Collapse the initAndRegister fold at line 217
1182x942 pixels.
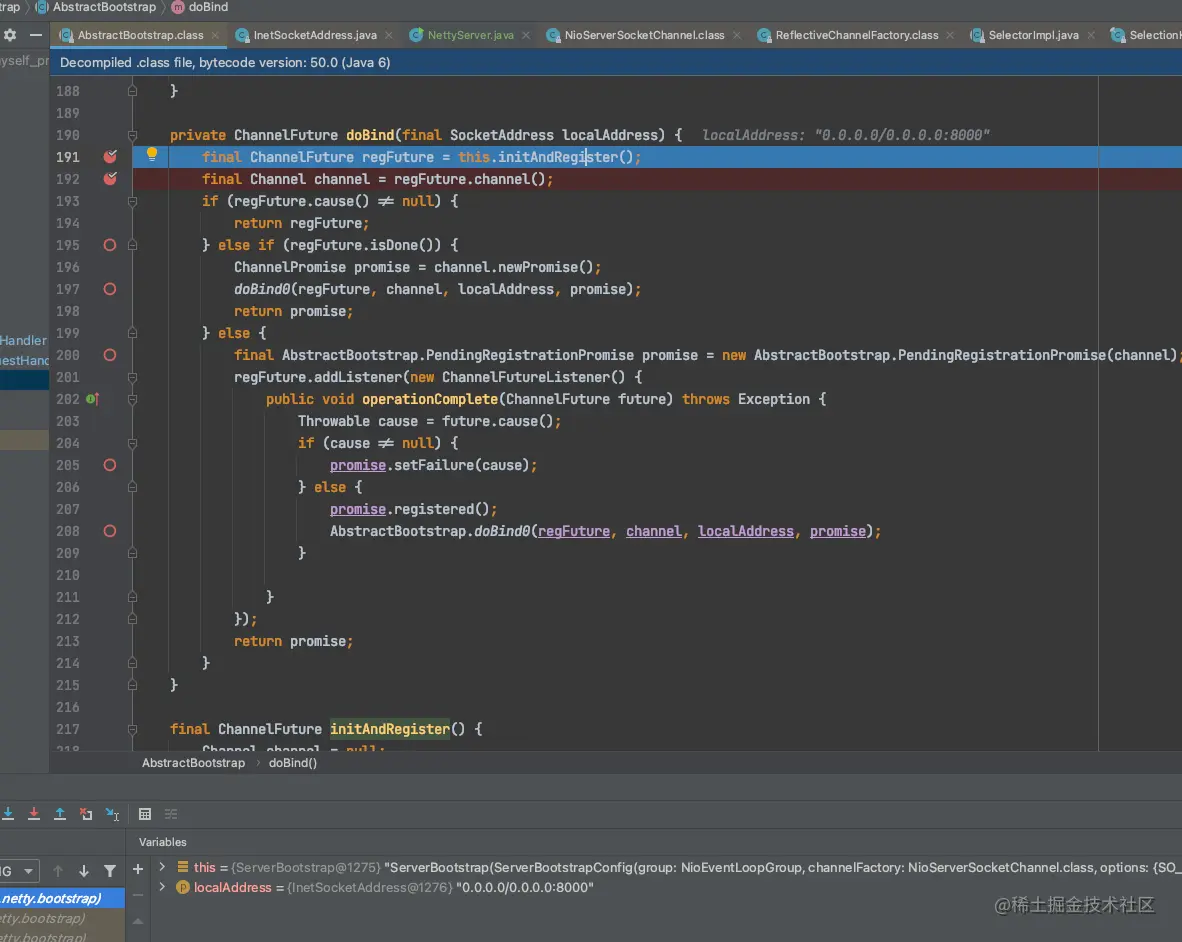coord(133,729)
